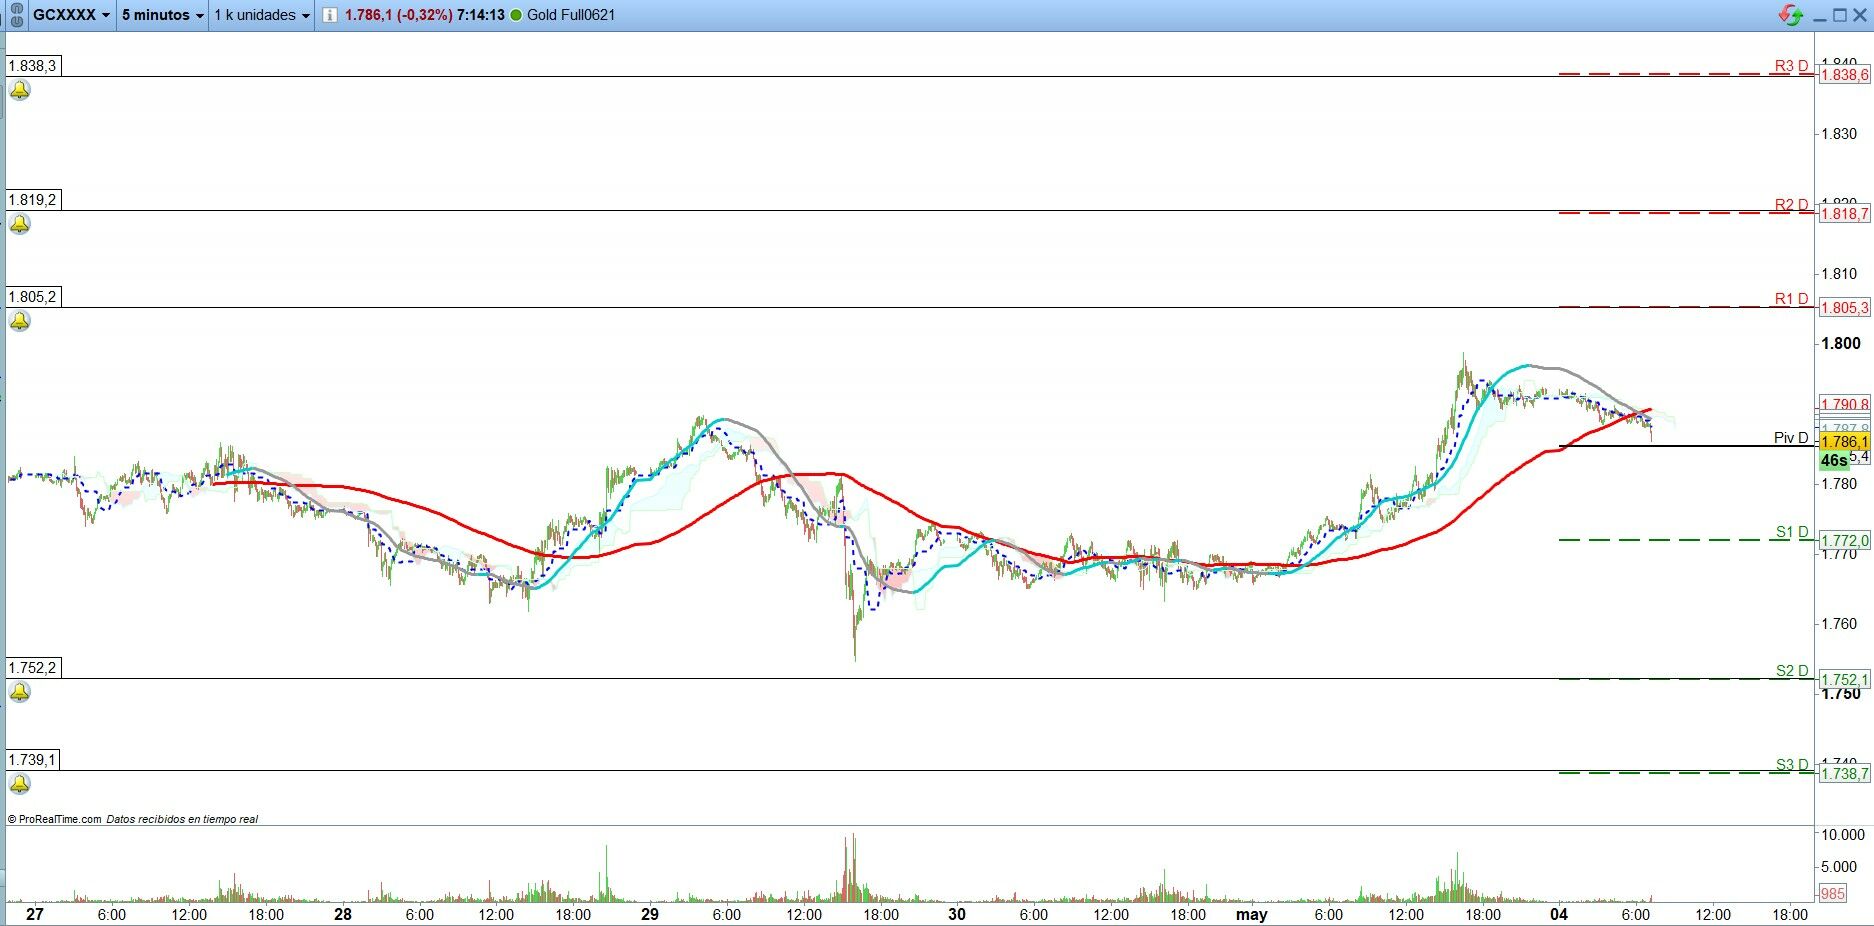Click the 1.838,6 price tag on axis

pyautogui.click(x=1844, y=75)
